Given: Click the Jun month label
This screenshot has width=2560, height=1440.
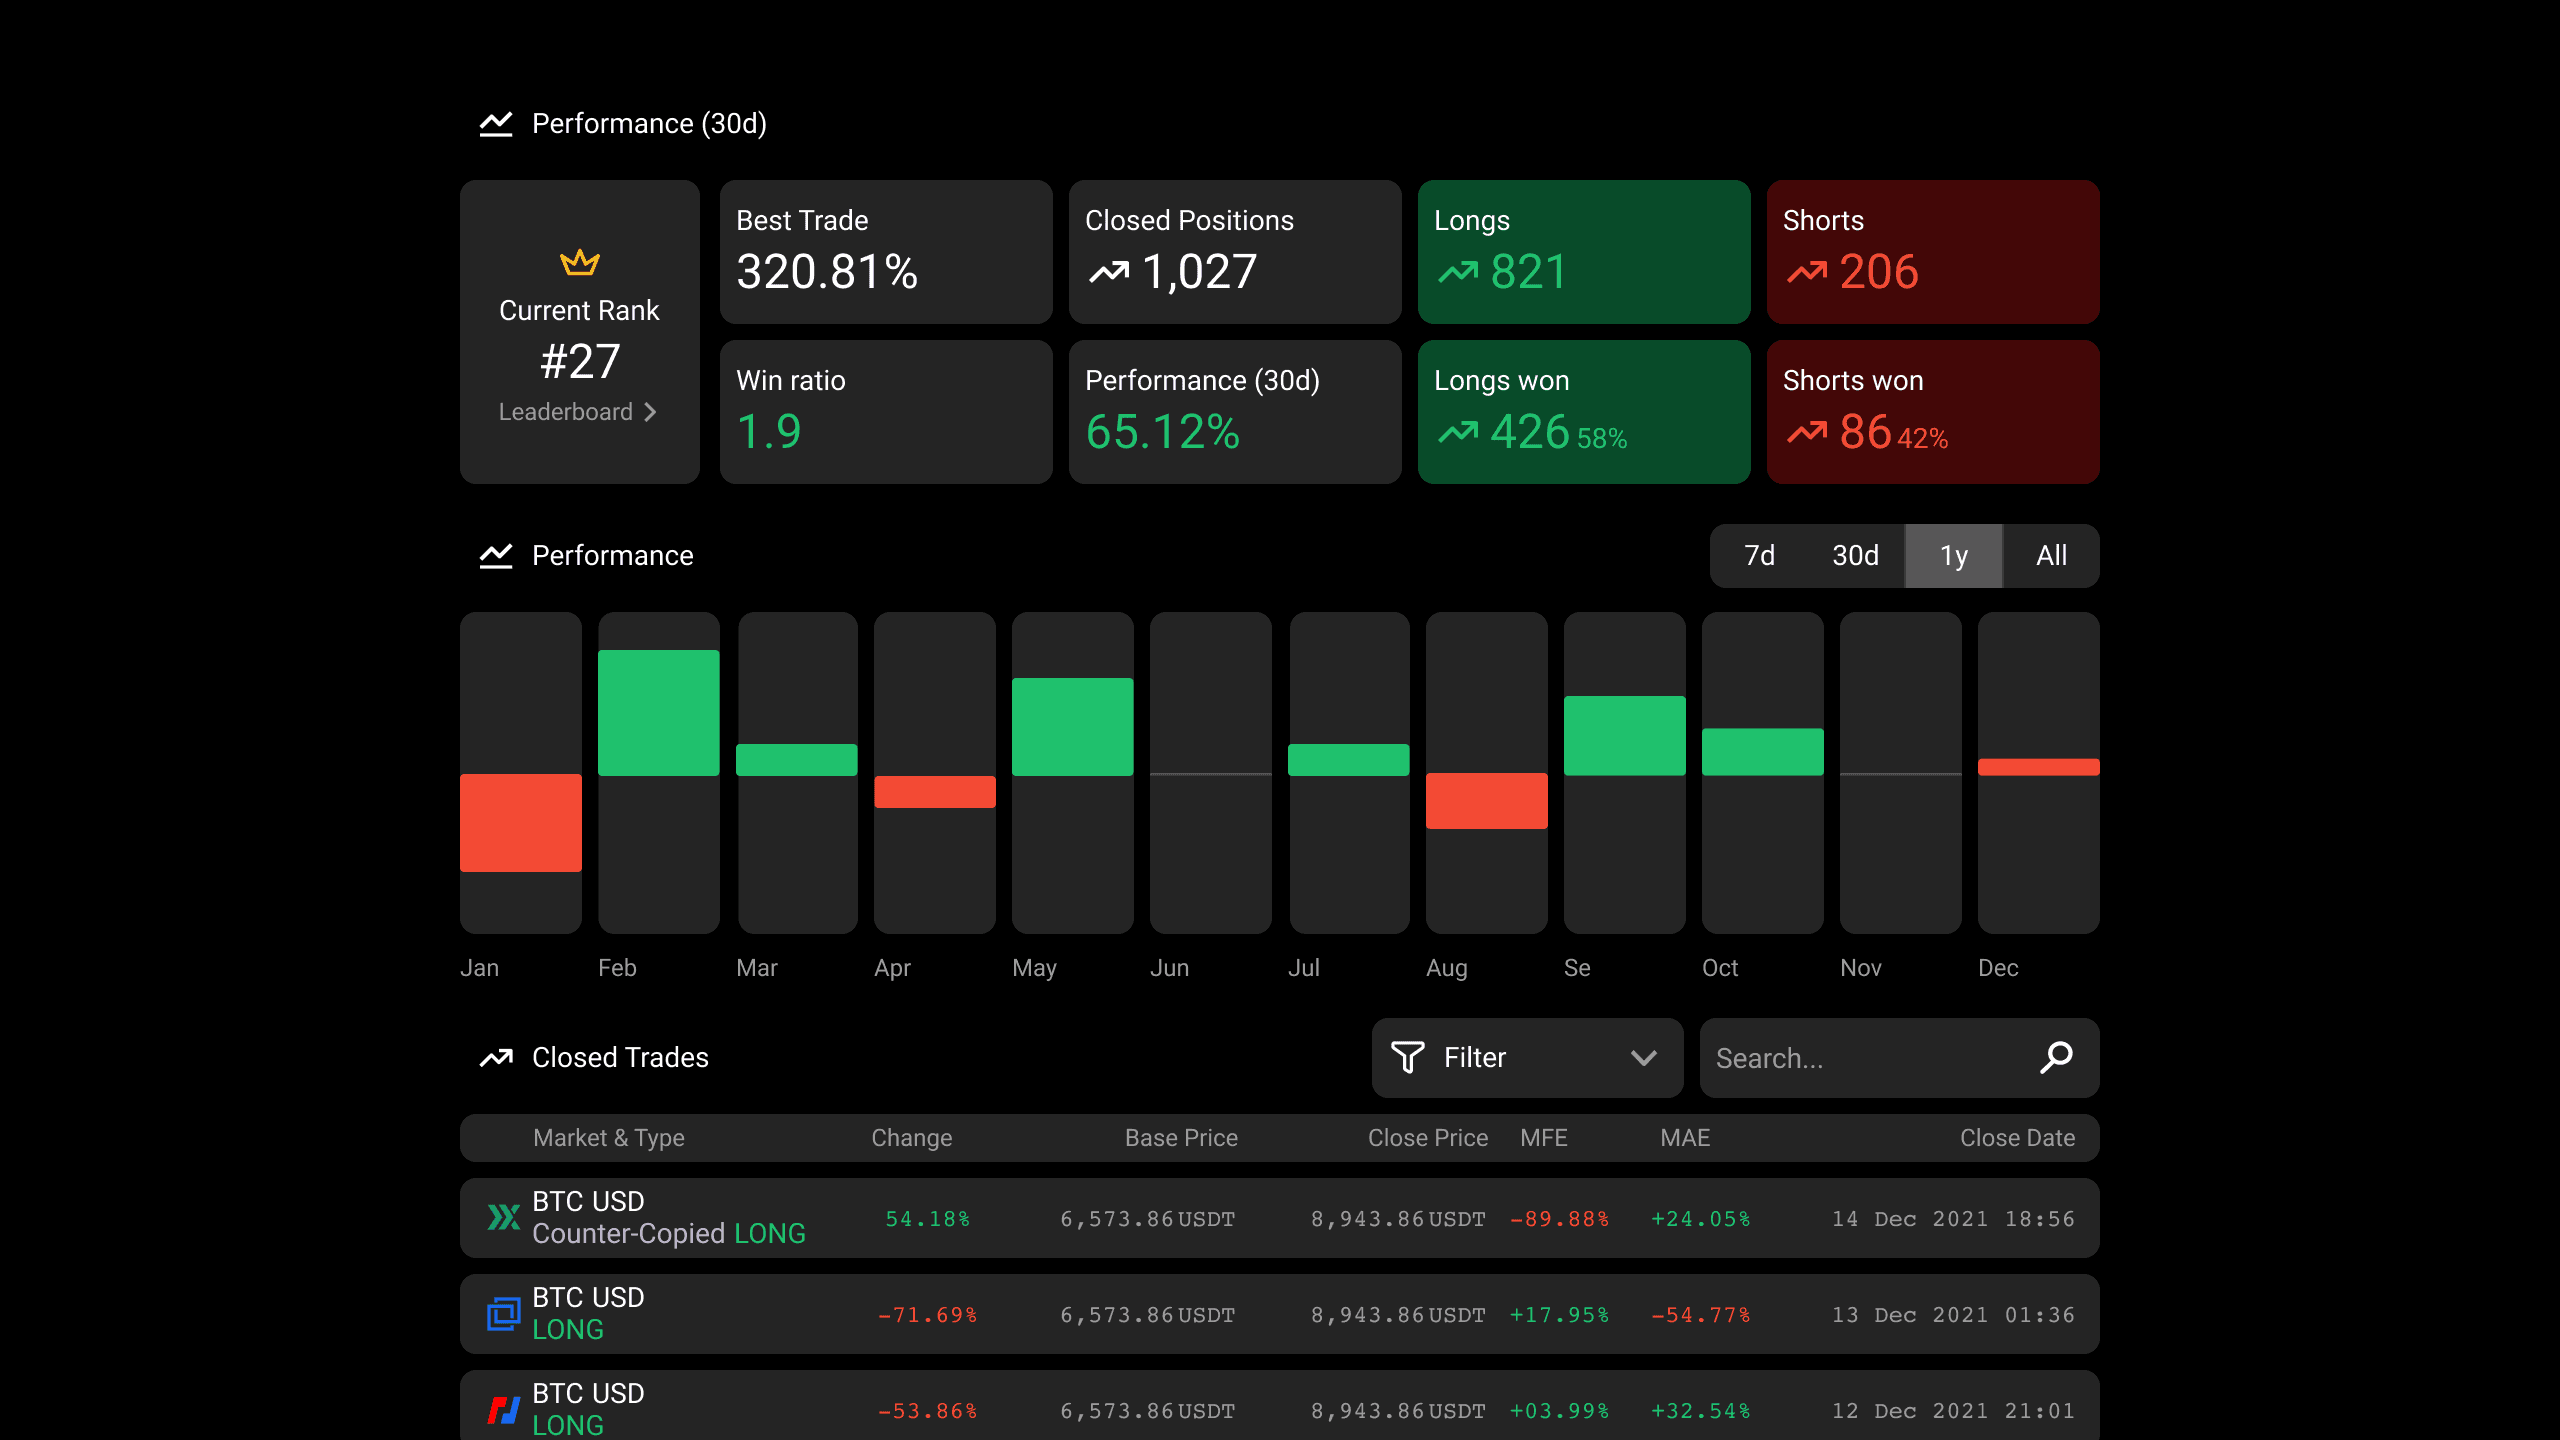Looking at the screenshot, I should (1170, 968).
